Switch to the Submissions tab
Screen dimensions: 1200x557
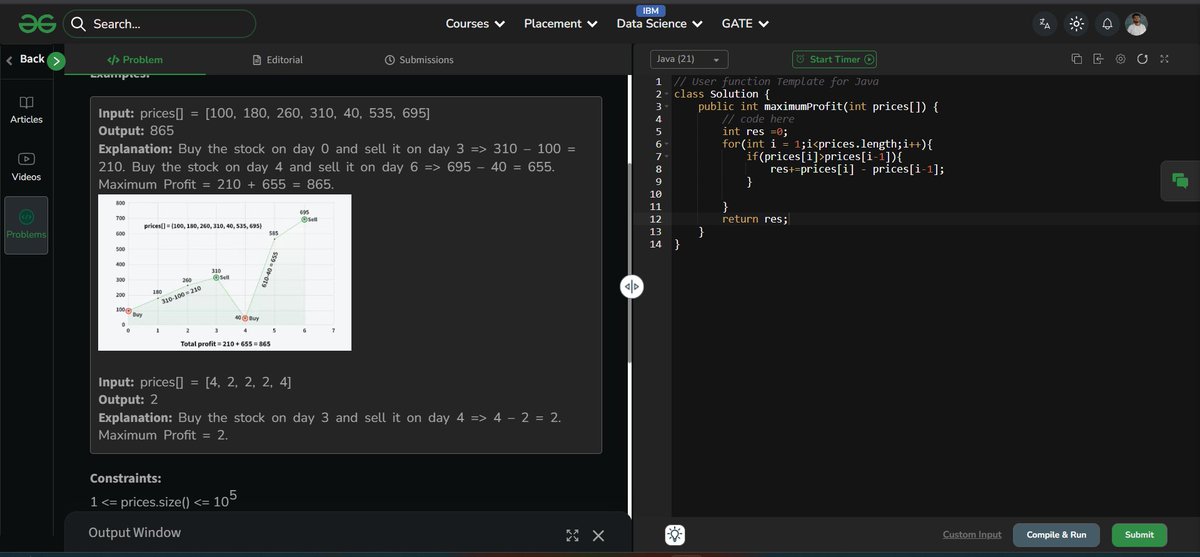[x=419, y=60]
